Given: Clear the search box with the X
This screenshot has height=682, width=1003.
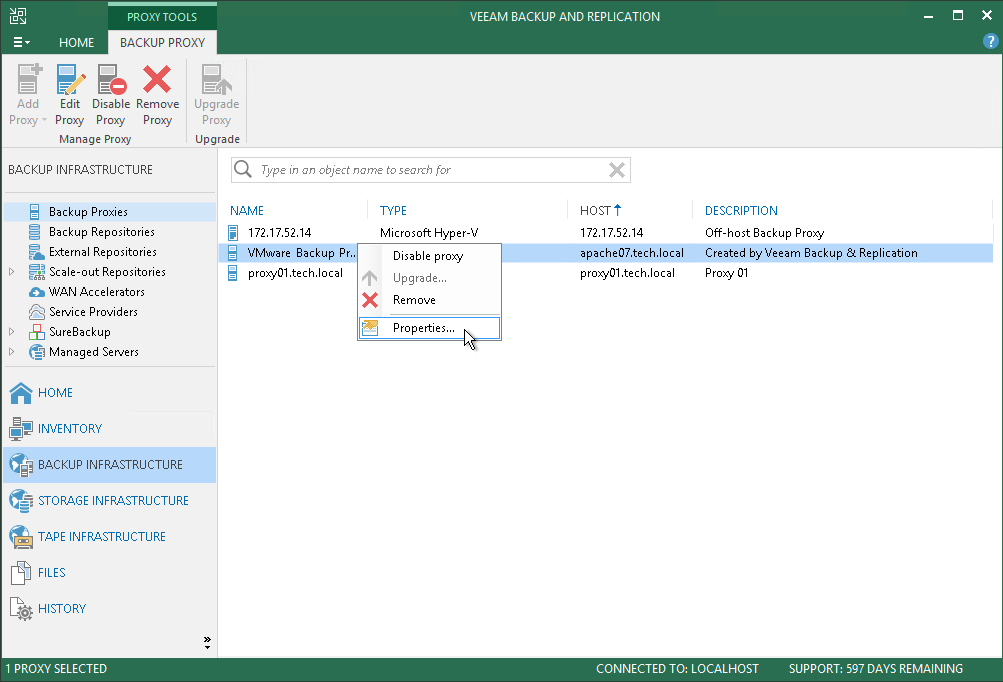Looking at the screenshot, I should (617, 170).
